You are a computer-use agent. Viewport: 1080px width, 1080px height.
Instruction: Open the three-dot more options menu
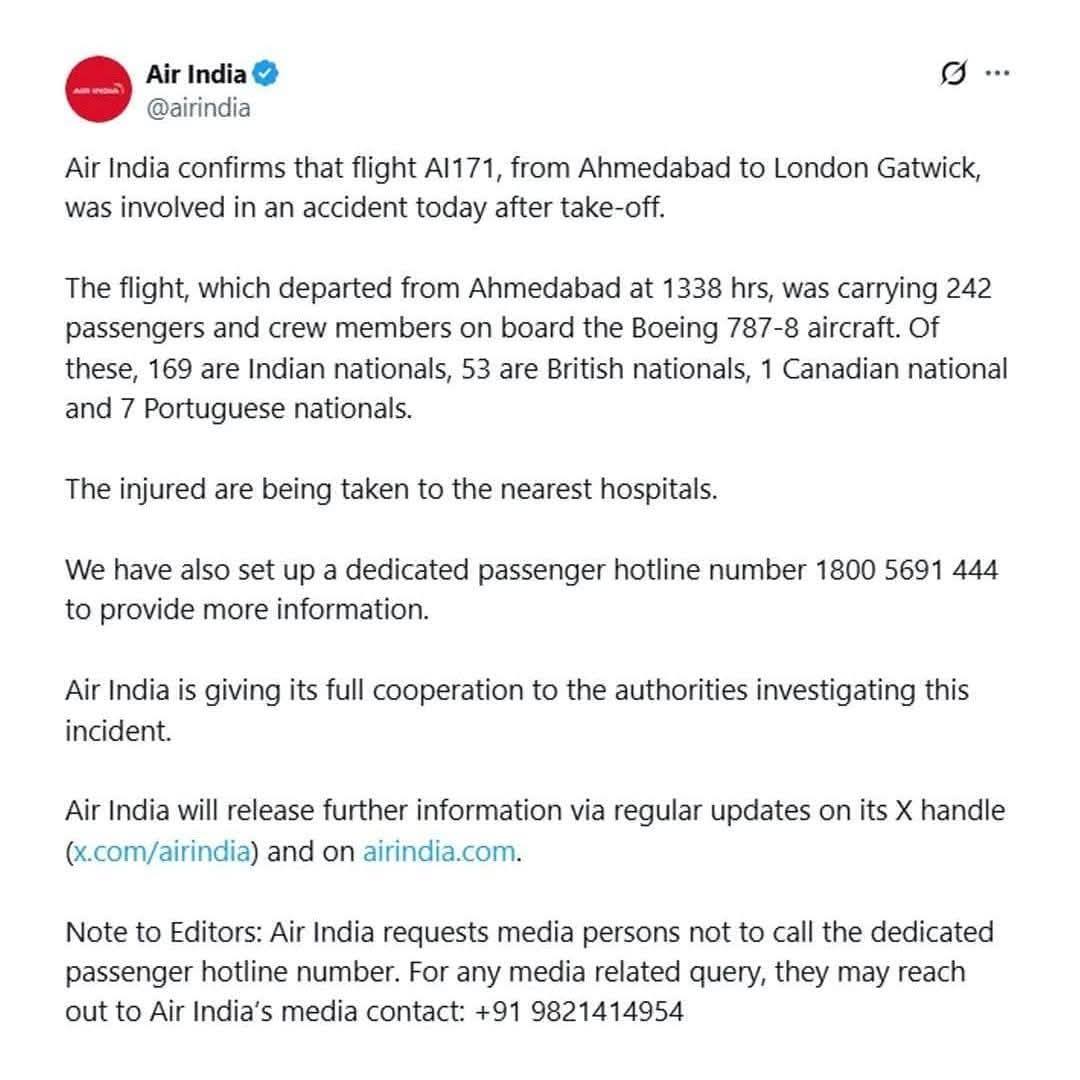997,73
